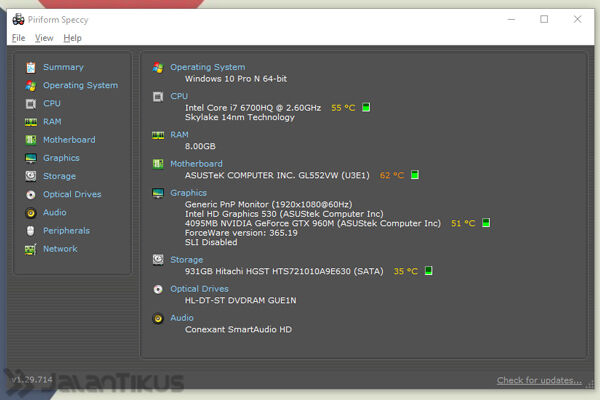Click the green temperature indicator next to 51 °C
This screenshot has width=600, height=400.
486,223
